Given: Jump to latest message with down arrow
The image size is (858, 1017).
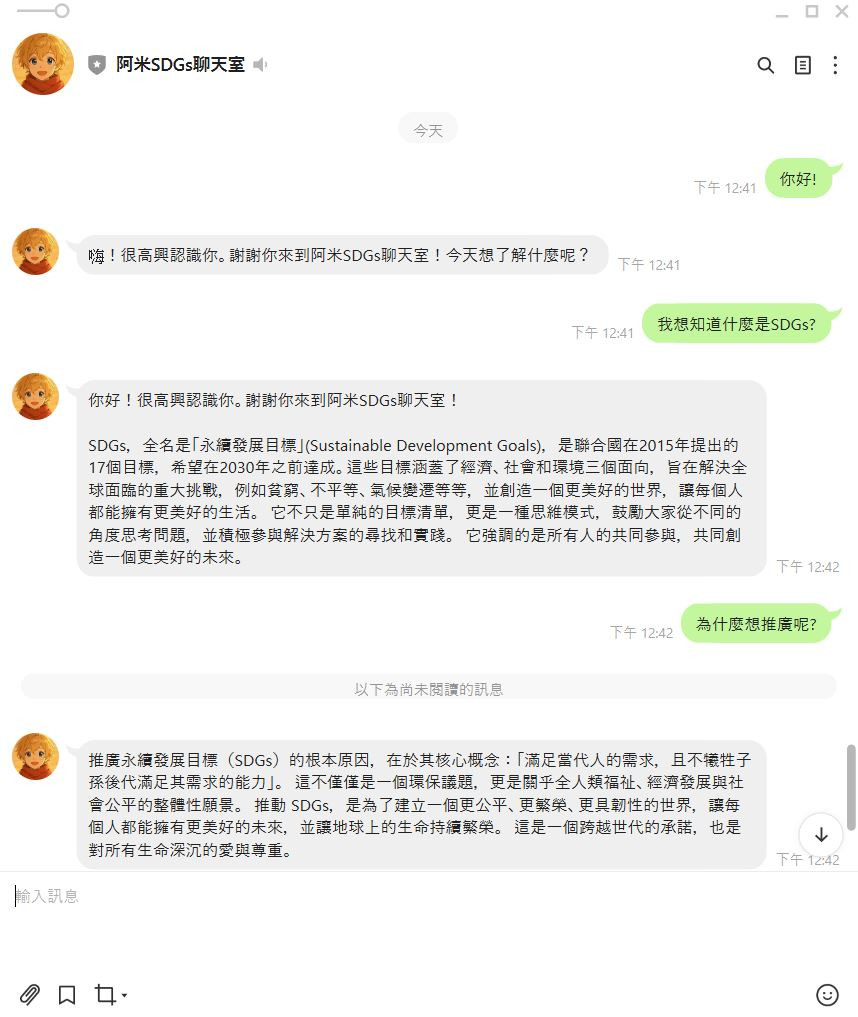Looking at the screenshot, I should point(821,835).
